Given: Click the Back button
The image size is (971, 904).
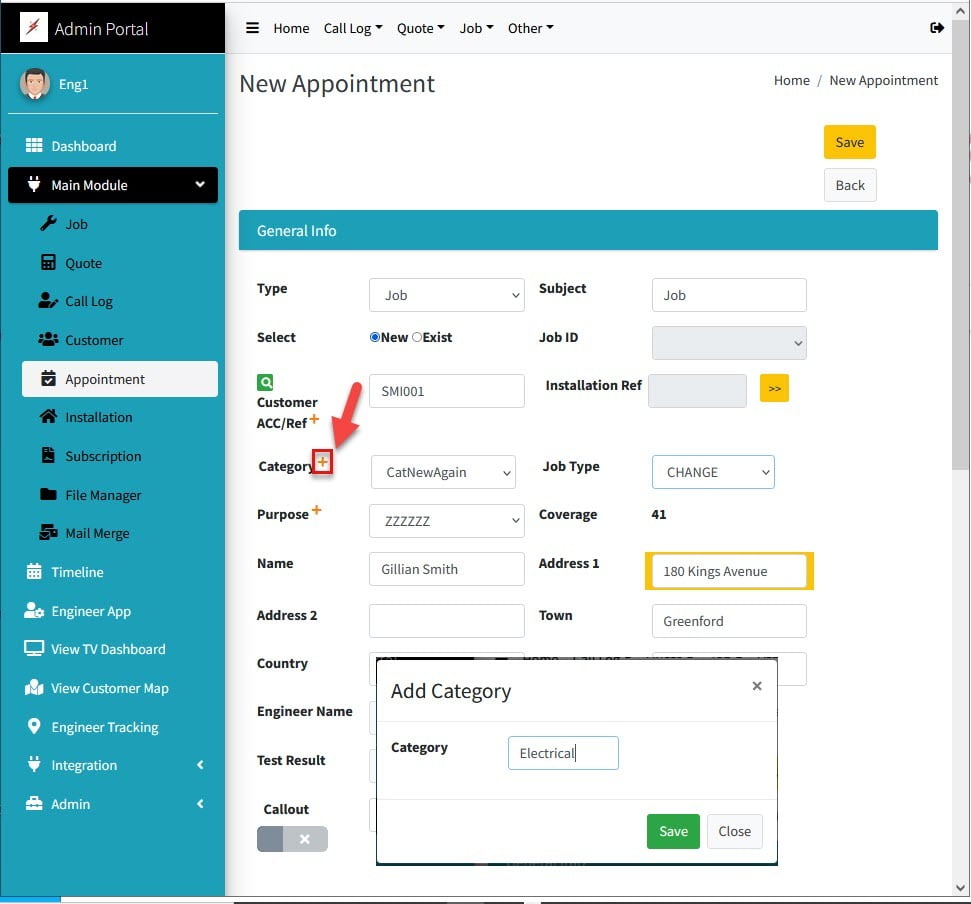Looking at the screenshot, I should click(x=850, y=185).
